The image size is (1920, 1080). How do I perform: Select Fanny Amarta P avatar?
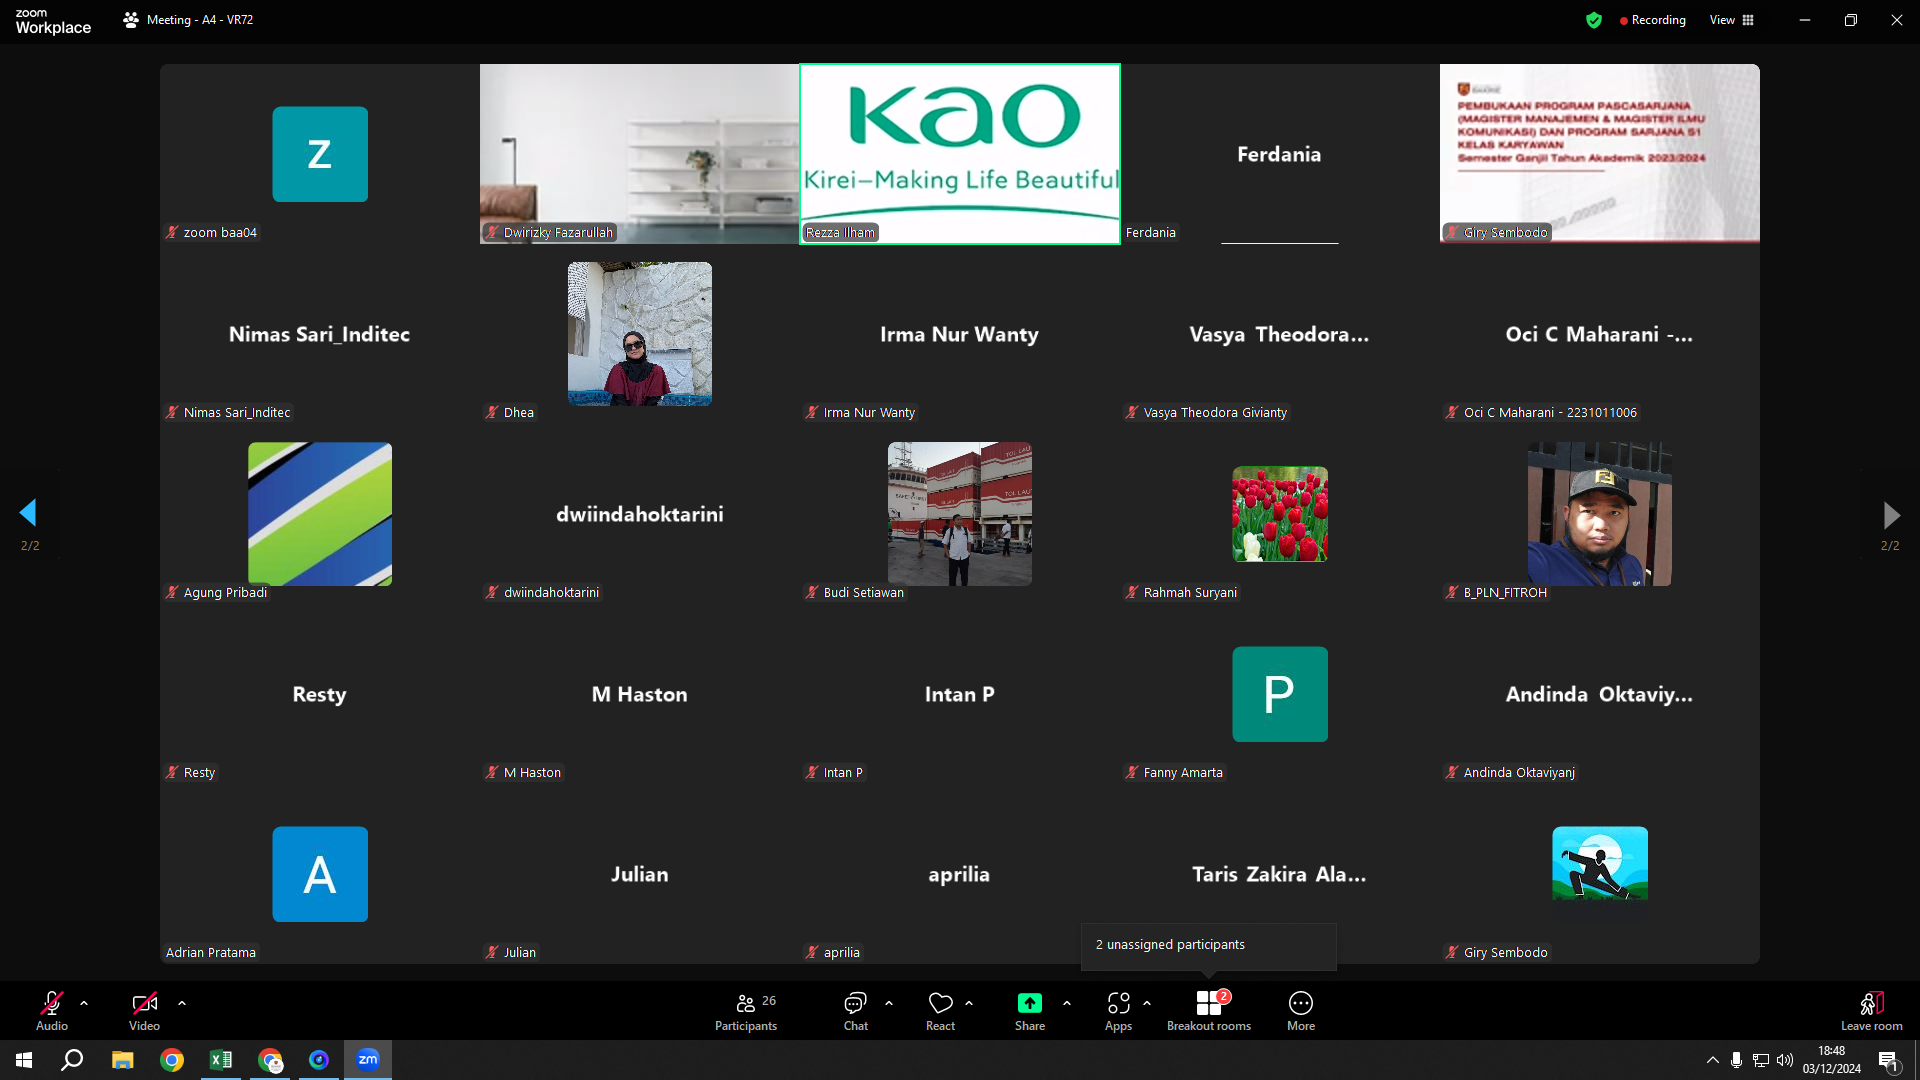[x=1280, y=694]
